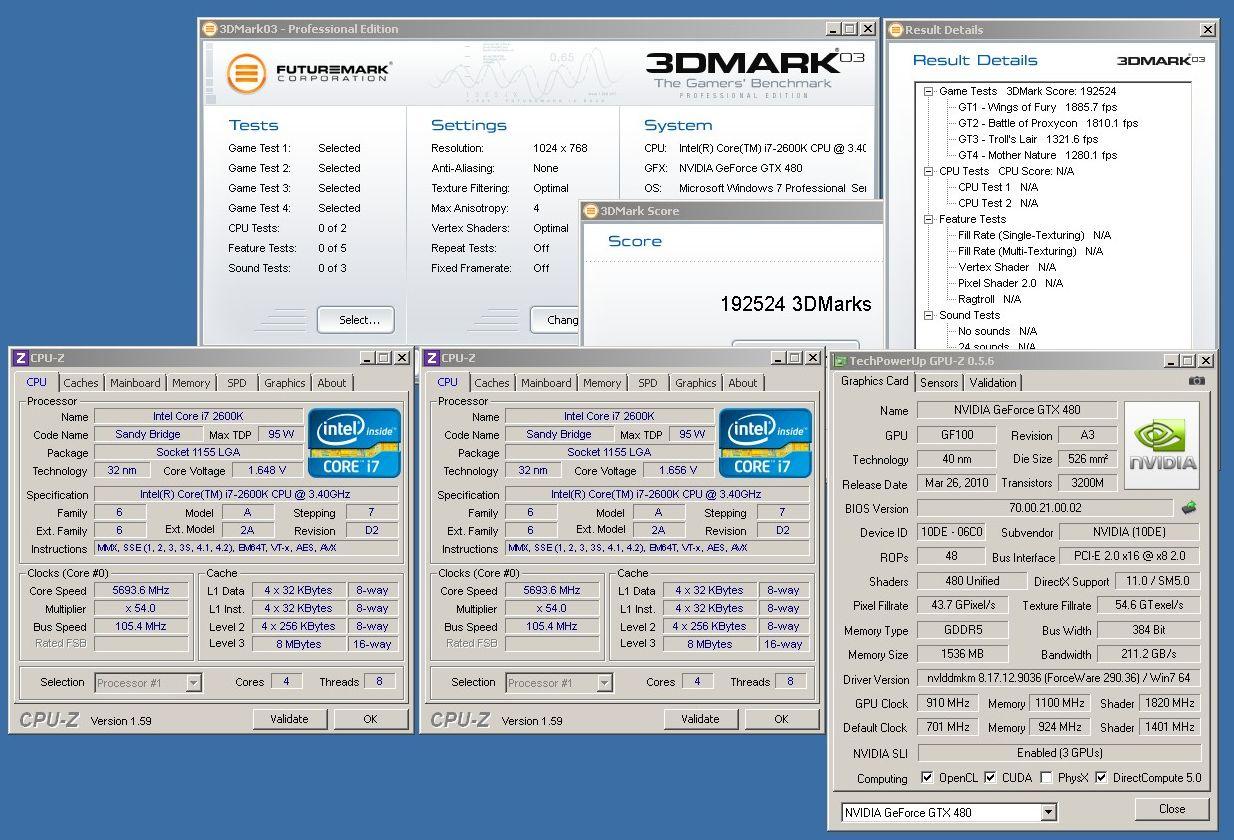1234x840 pixels.
Task: Open the NVIDIA GeForce GTX 480 GPU dropdown
Action: [1048, 813]
